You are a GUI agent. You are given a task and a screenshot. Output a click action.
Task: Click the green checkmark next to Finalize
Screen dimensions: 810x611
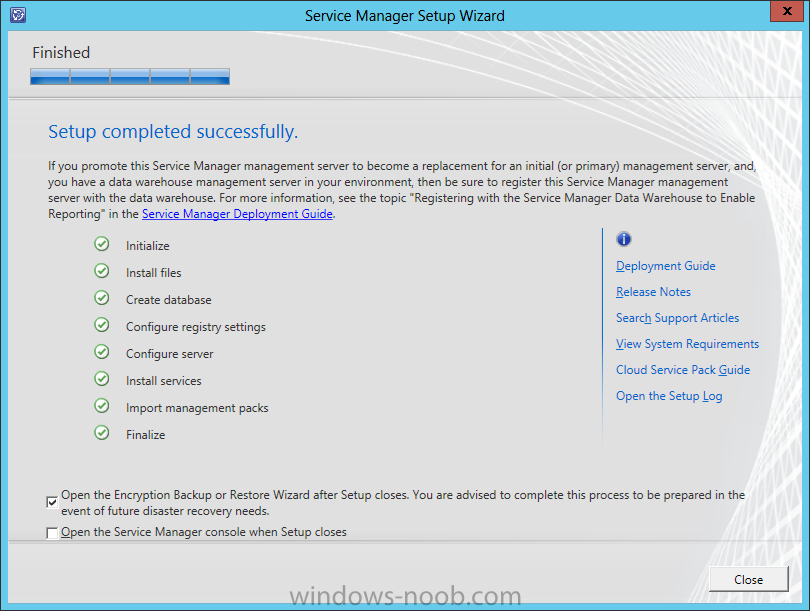tap(102, 433)
